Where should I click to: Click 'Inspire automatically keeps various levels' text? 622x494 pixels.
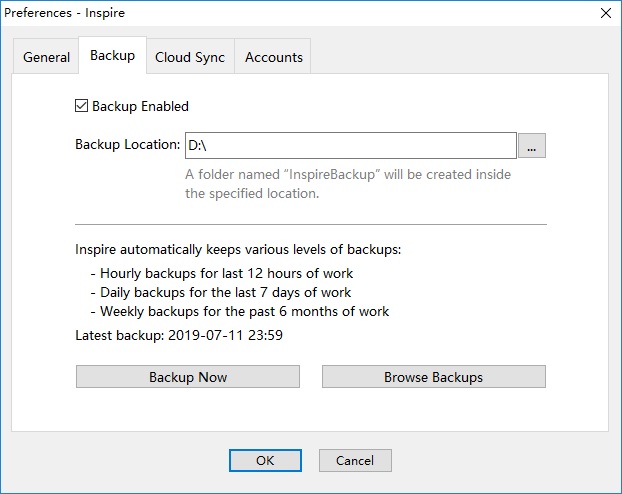tap(238, 250)
